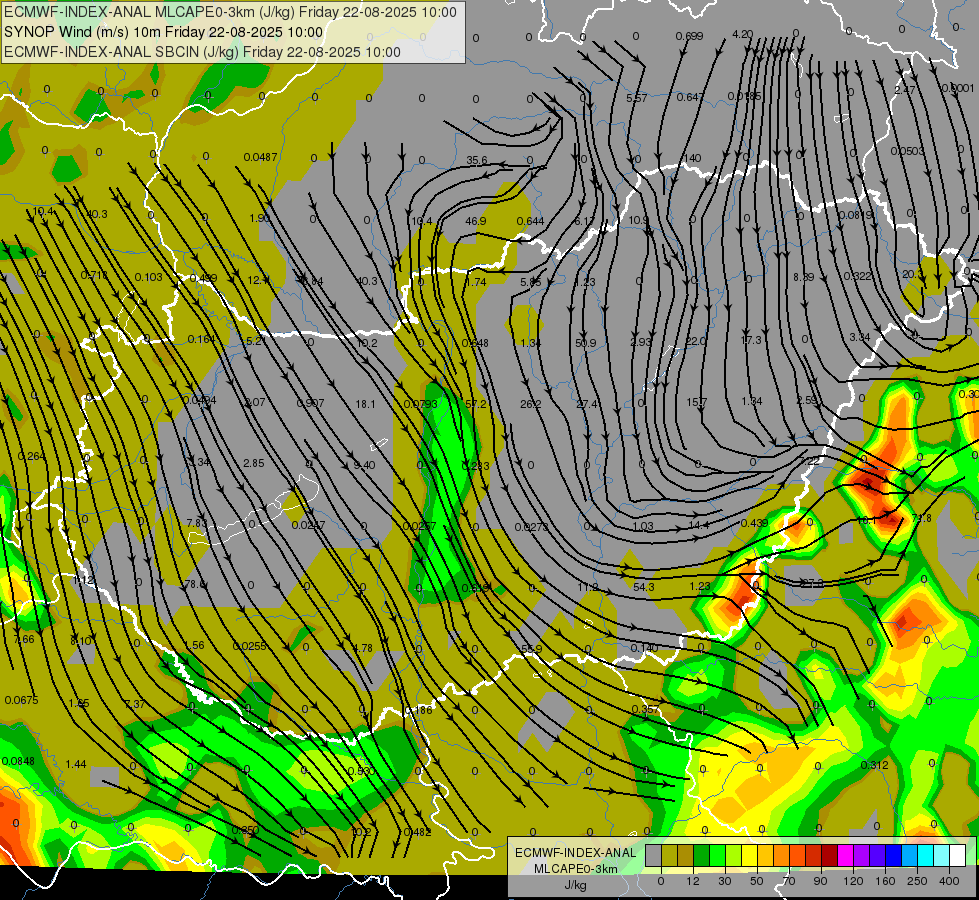Click the map value 55.9
The width and height of the screenshot is (979, 900).
[531, 650]
